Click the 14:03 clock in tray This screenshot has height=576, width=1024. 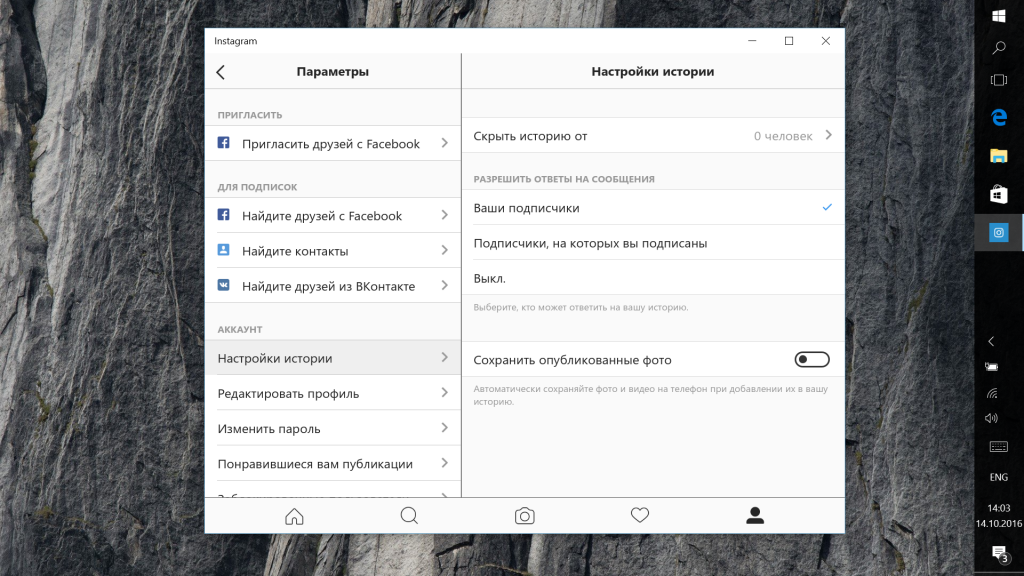coord(999,508)
